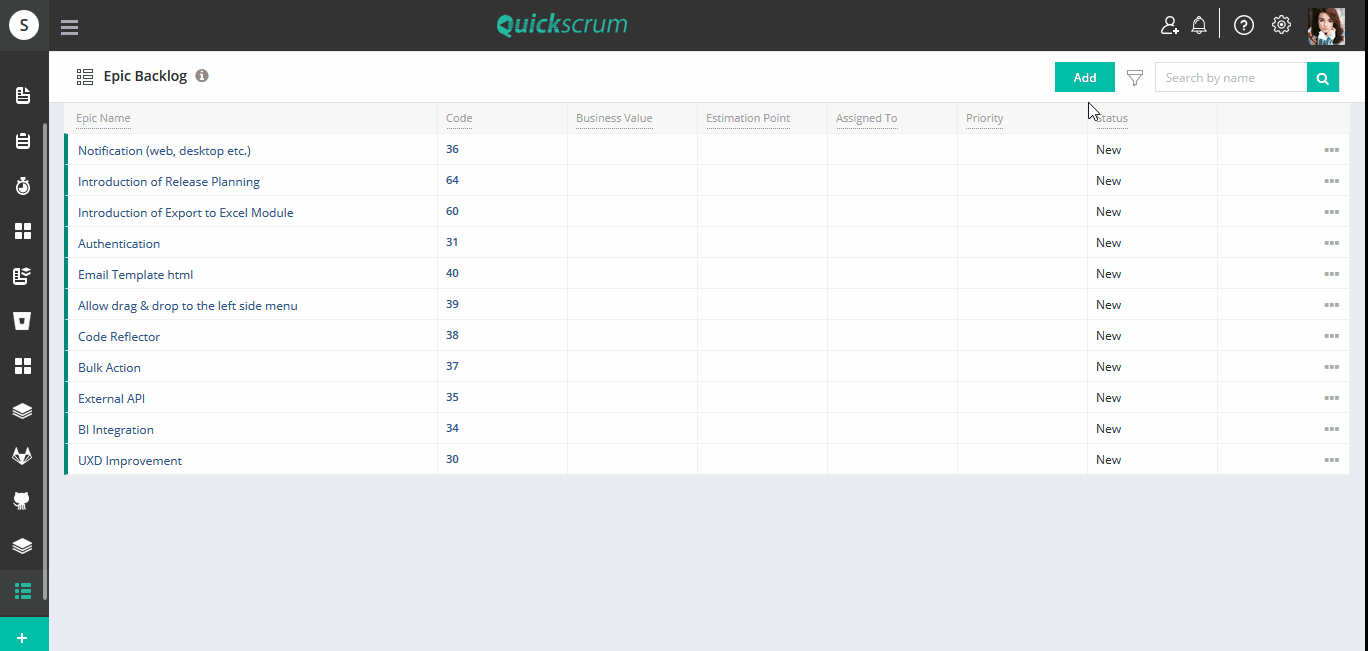Select the Epic Backlog list icon in sidebar
The width and height of the screenshot is (1368, 651).
pyautogui.click(x=23, y=590)
